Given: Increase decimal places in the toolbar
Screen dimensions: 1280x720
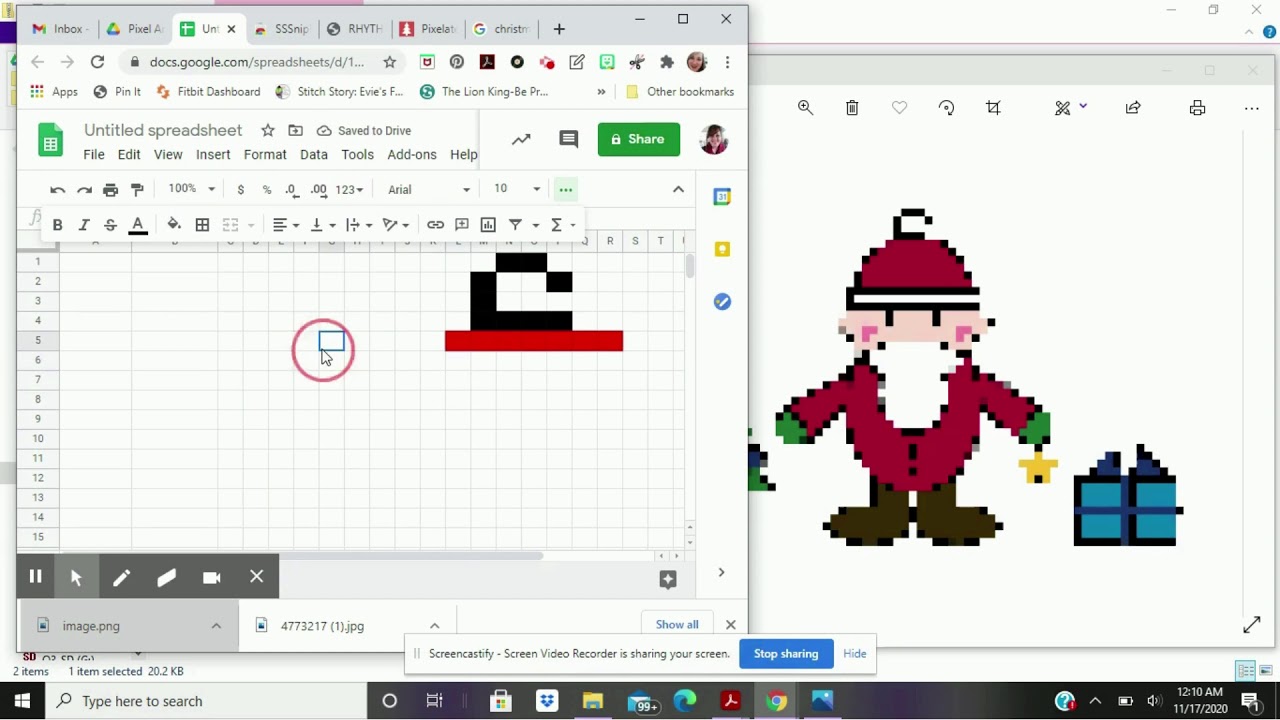Looking at the screenshot, I should 318,189.
